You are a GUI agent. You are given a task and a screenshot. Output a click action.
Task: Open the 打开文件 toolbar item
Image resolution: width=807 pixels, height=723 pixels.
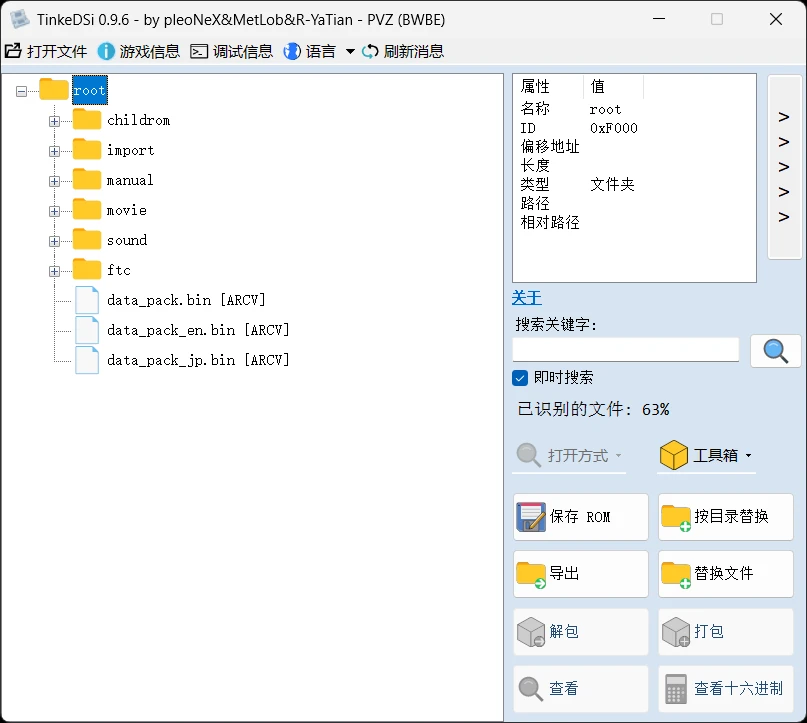pyautogui.click(x=46, y=51)
